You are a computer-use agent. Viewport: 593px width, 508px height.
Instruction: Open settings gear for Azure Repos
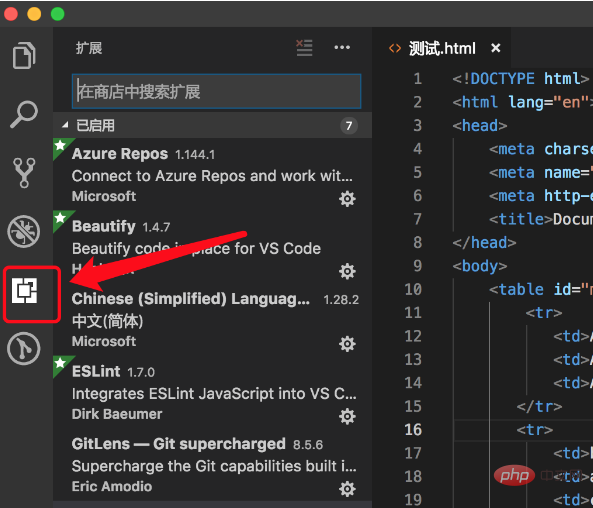point(347,199)
